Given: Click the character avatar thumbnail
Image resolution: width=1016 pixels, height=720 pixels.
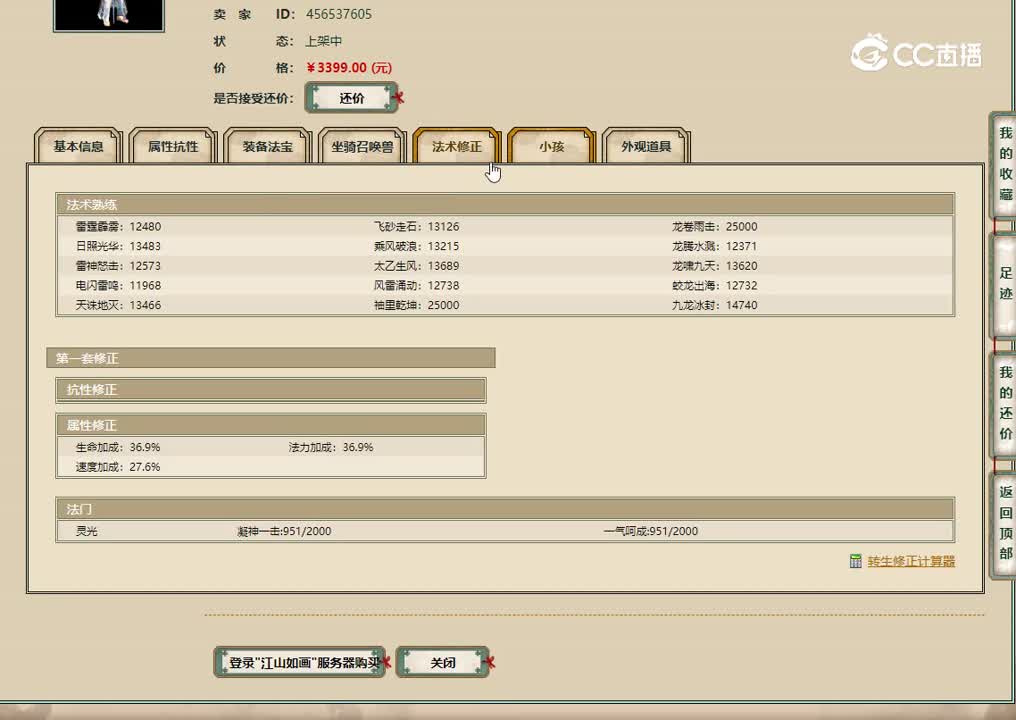Looking at the screenshot, I should click(109, 14).
